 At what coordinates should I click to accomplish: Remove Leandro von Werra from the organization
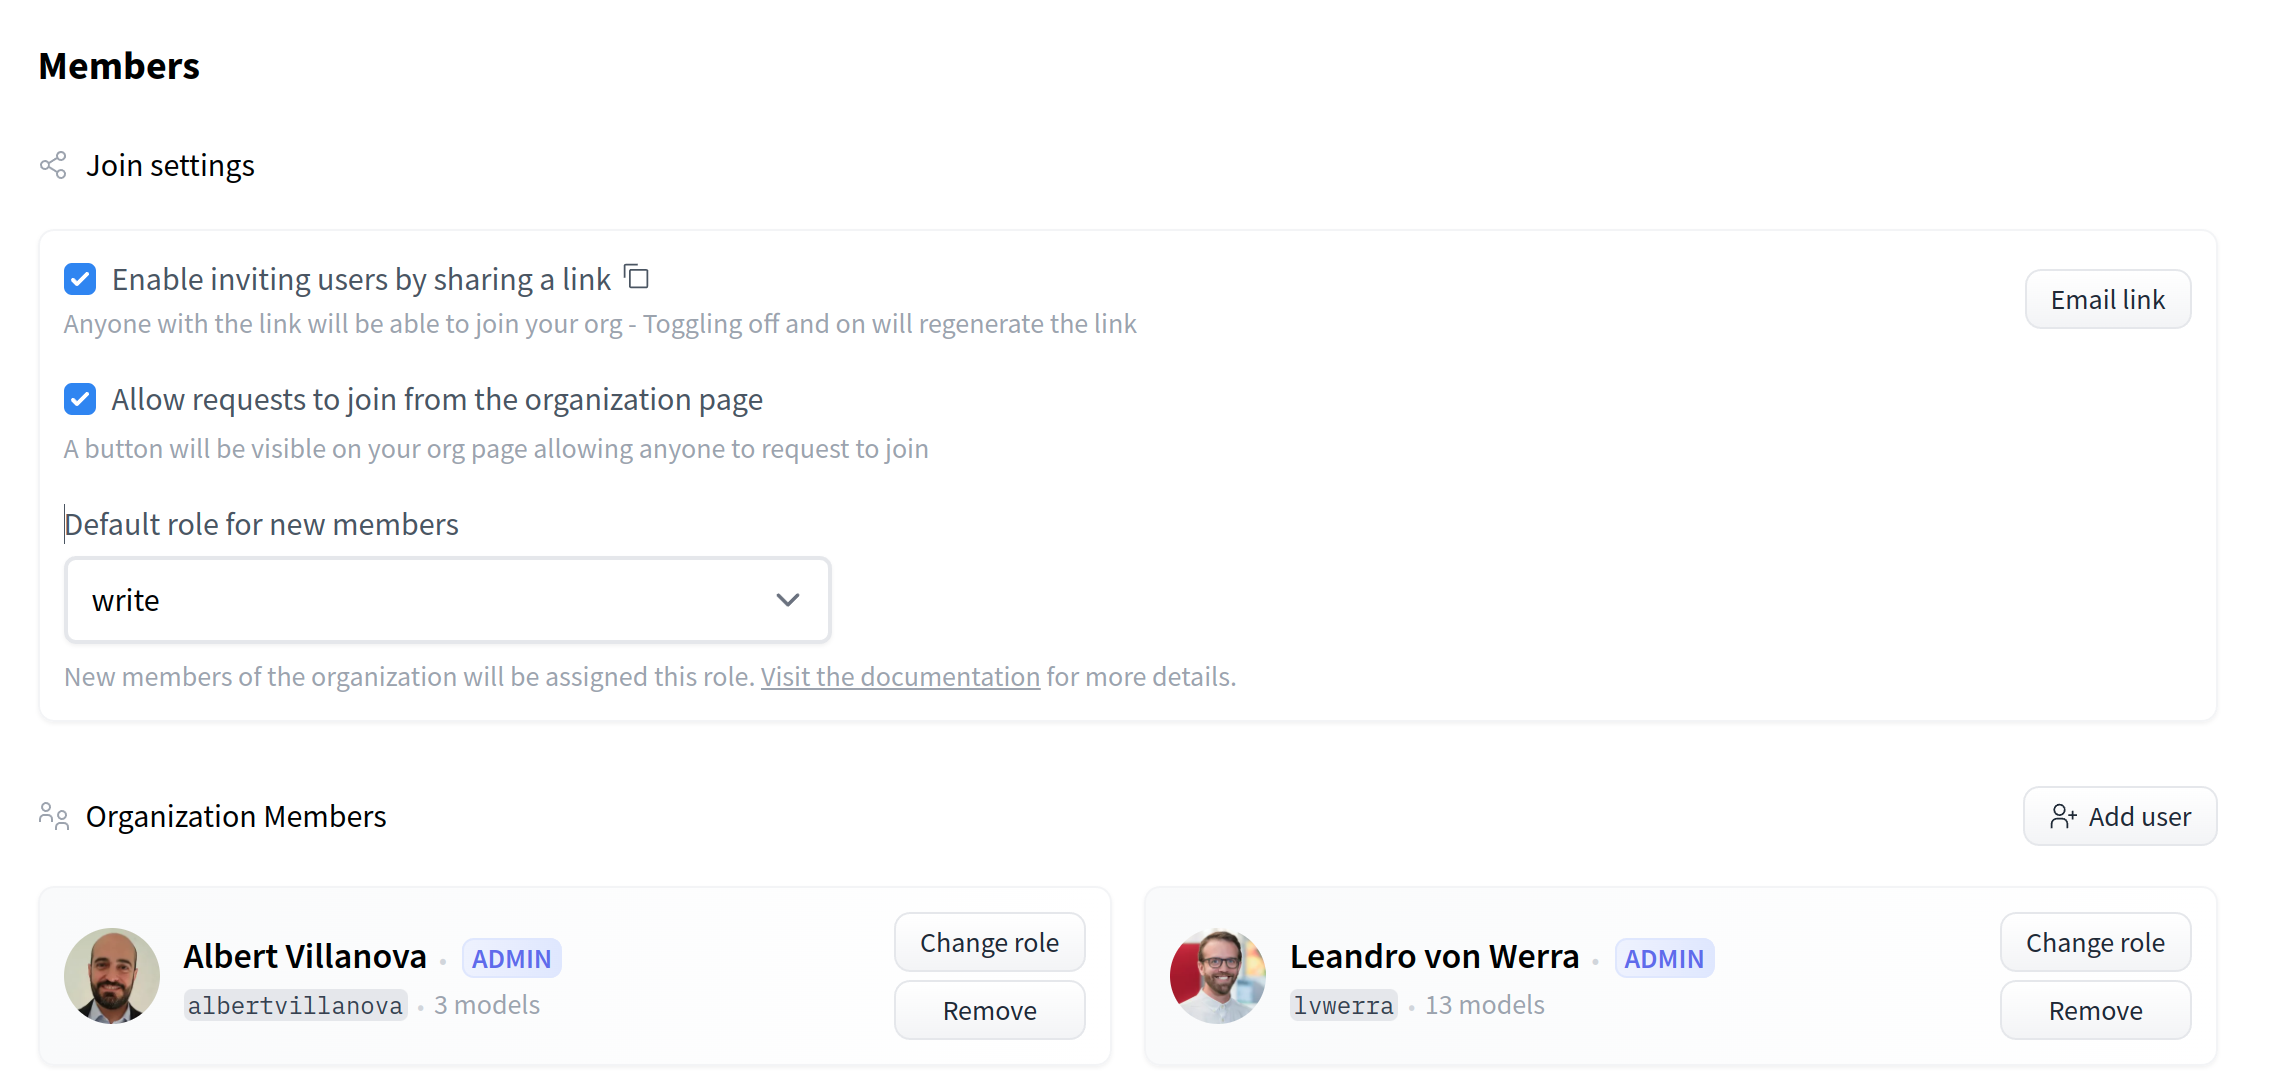[x=2095, y=1010]
